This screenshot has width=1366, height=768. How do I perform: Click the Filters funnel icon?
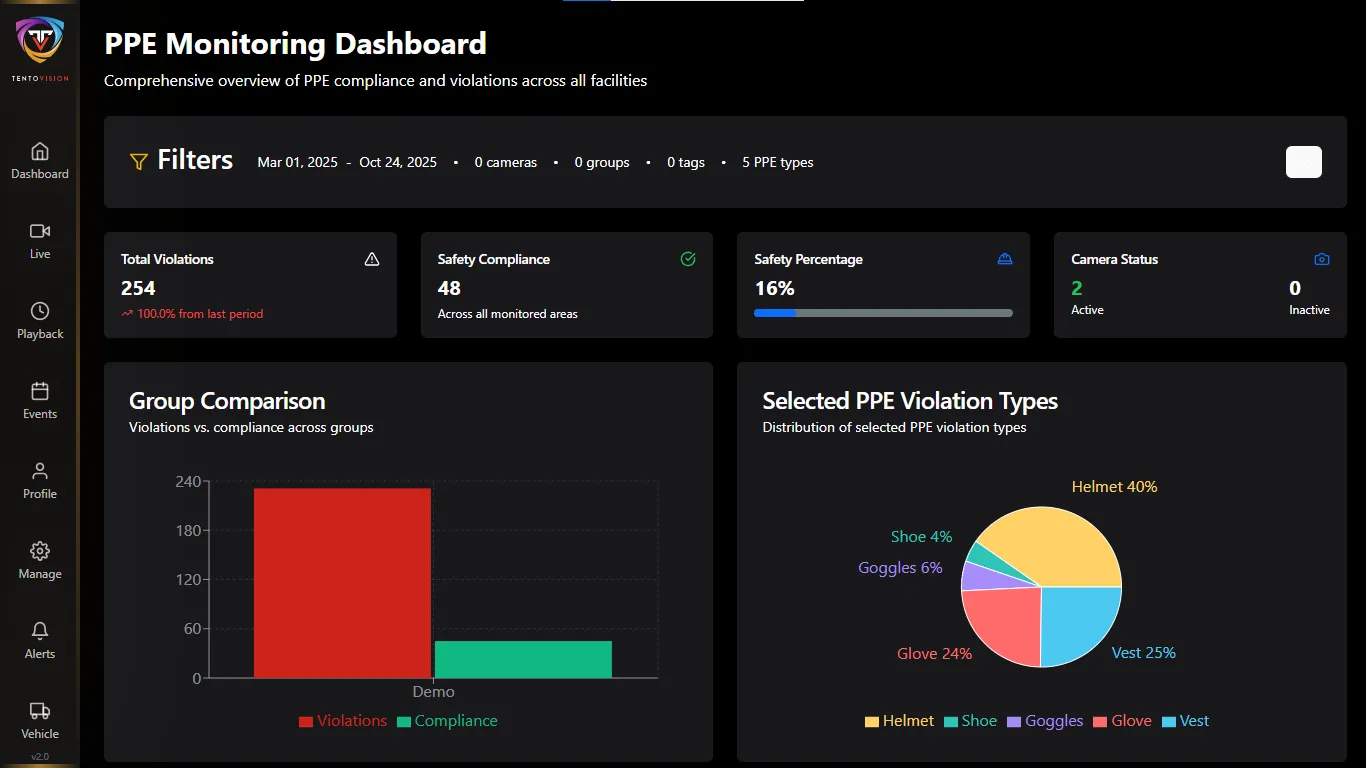coord(139,161)
